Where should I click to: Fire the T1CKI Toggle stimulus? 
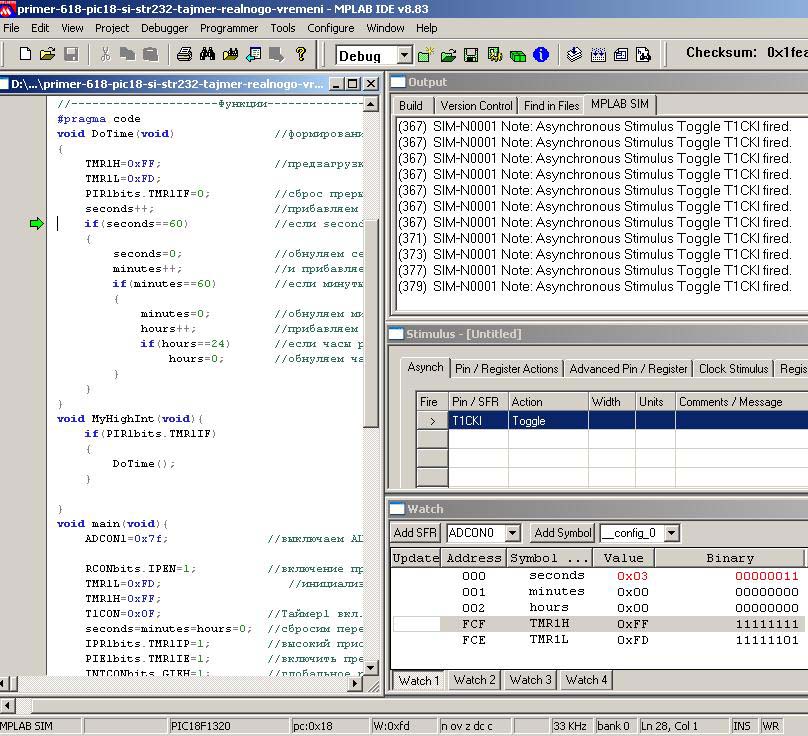point(432,421)
